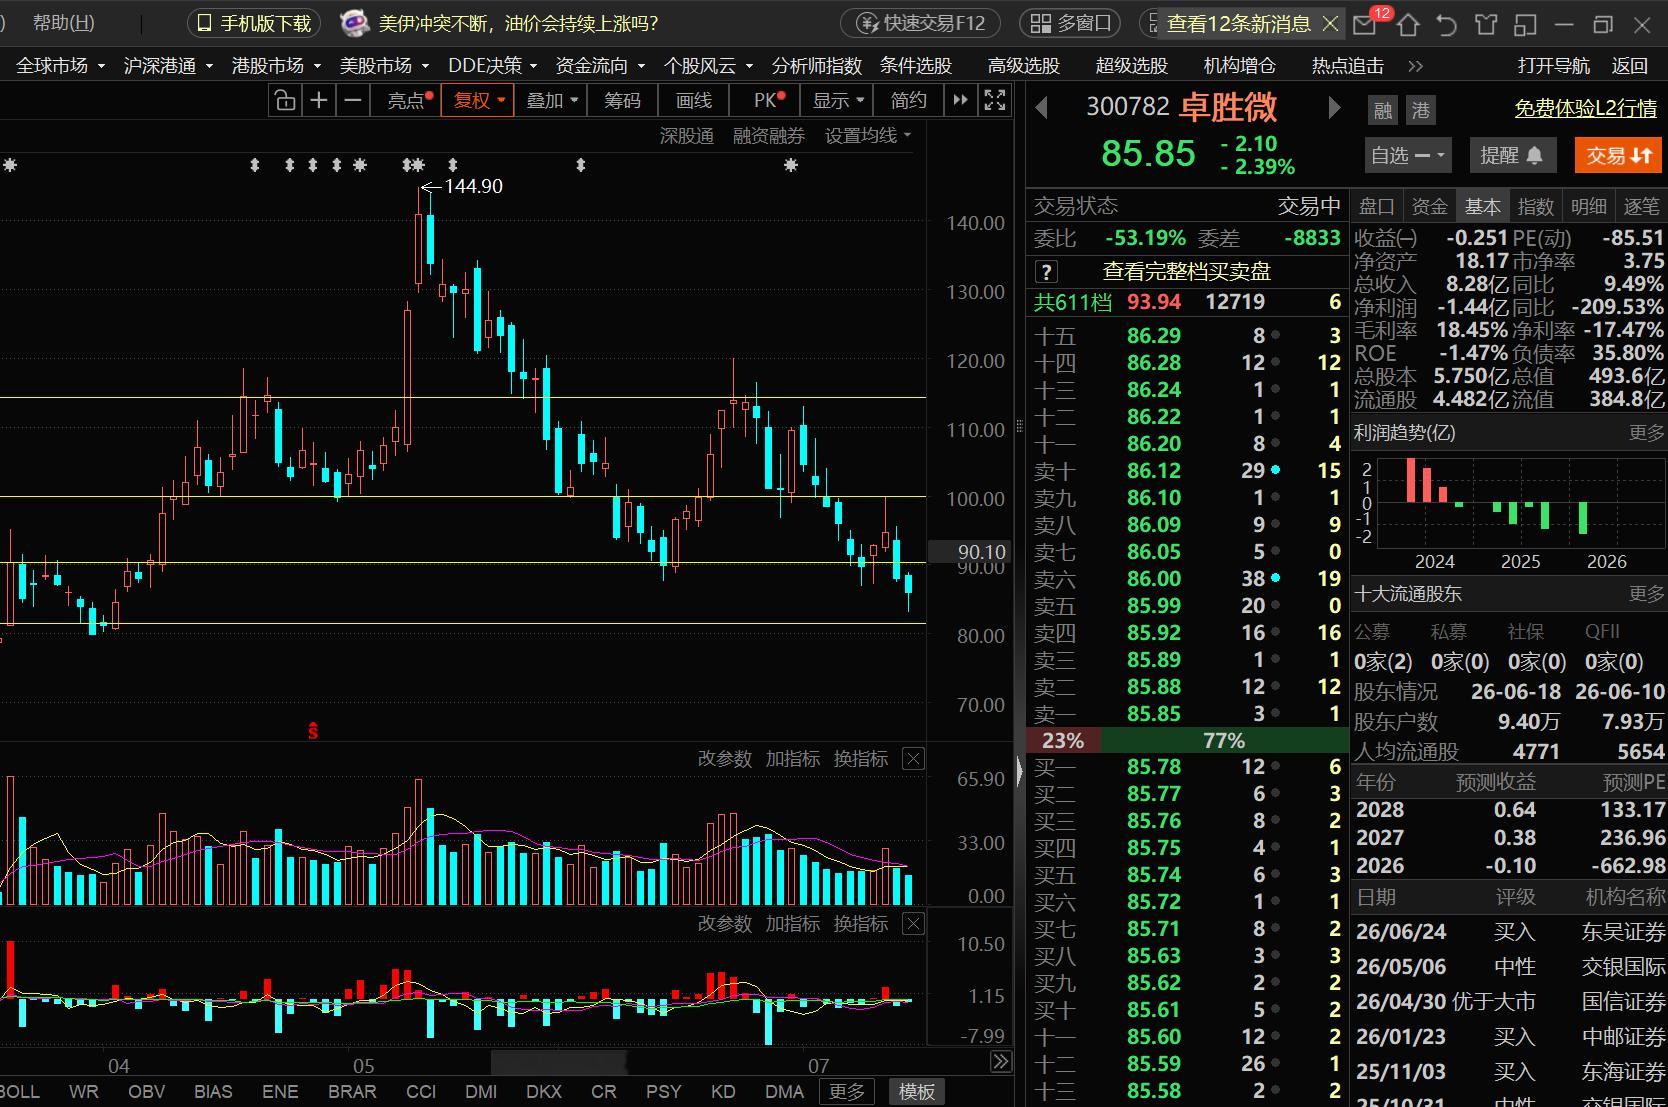The height and width of the screenshot is (1107, 1668).
Task: Switch to the 资金 tab
Action: point(1429,207)
